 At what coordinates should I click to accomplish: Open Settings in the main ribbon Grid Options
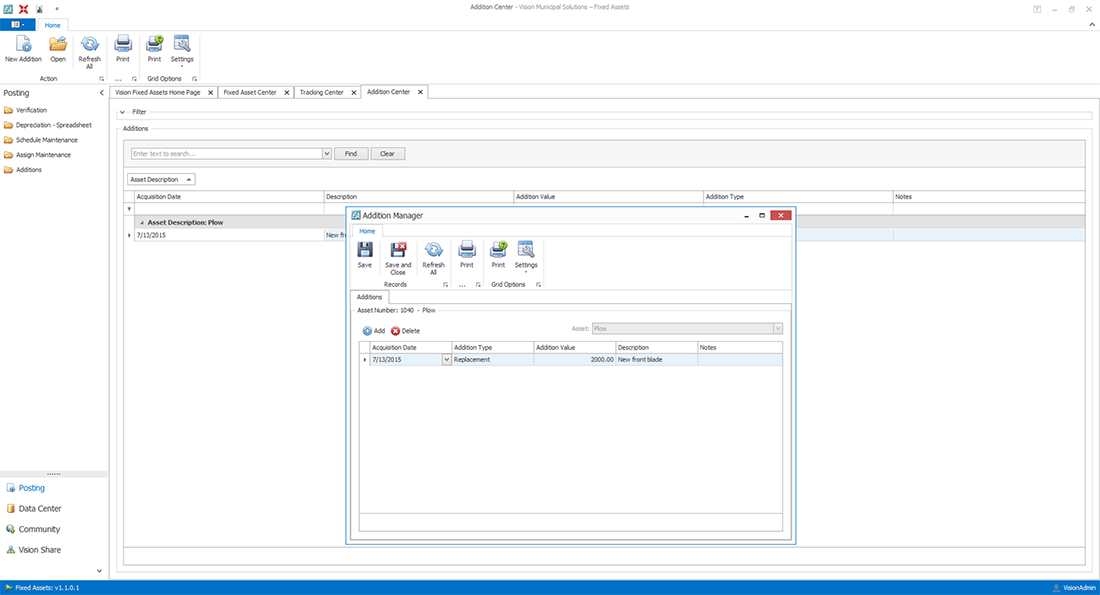coord(182,51)
